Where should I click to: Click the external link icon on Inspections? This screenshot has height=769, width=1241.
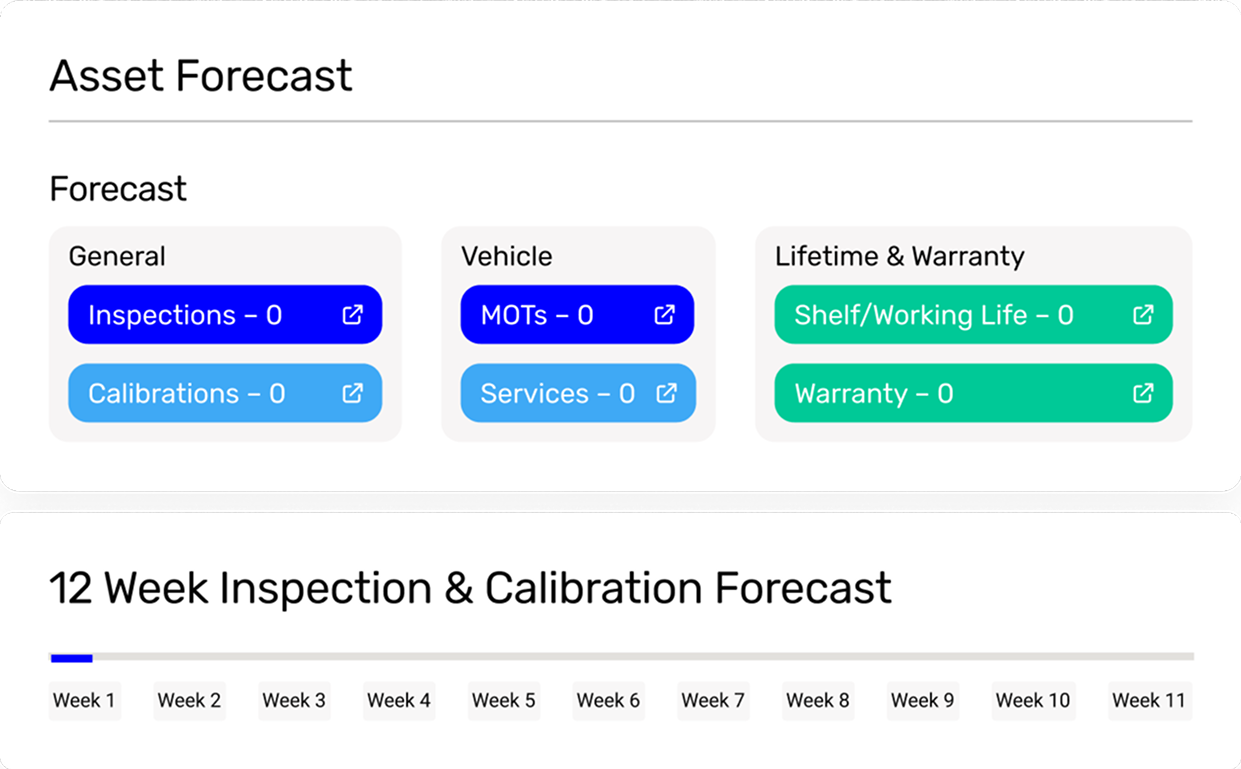coord(352,314)
